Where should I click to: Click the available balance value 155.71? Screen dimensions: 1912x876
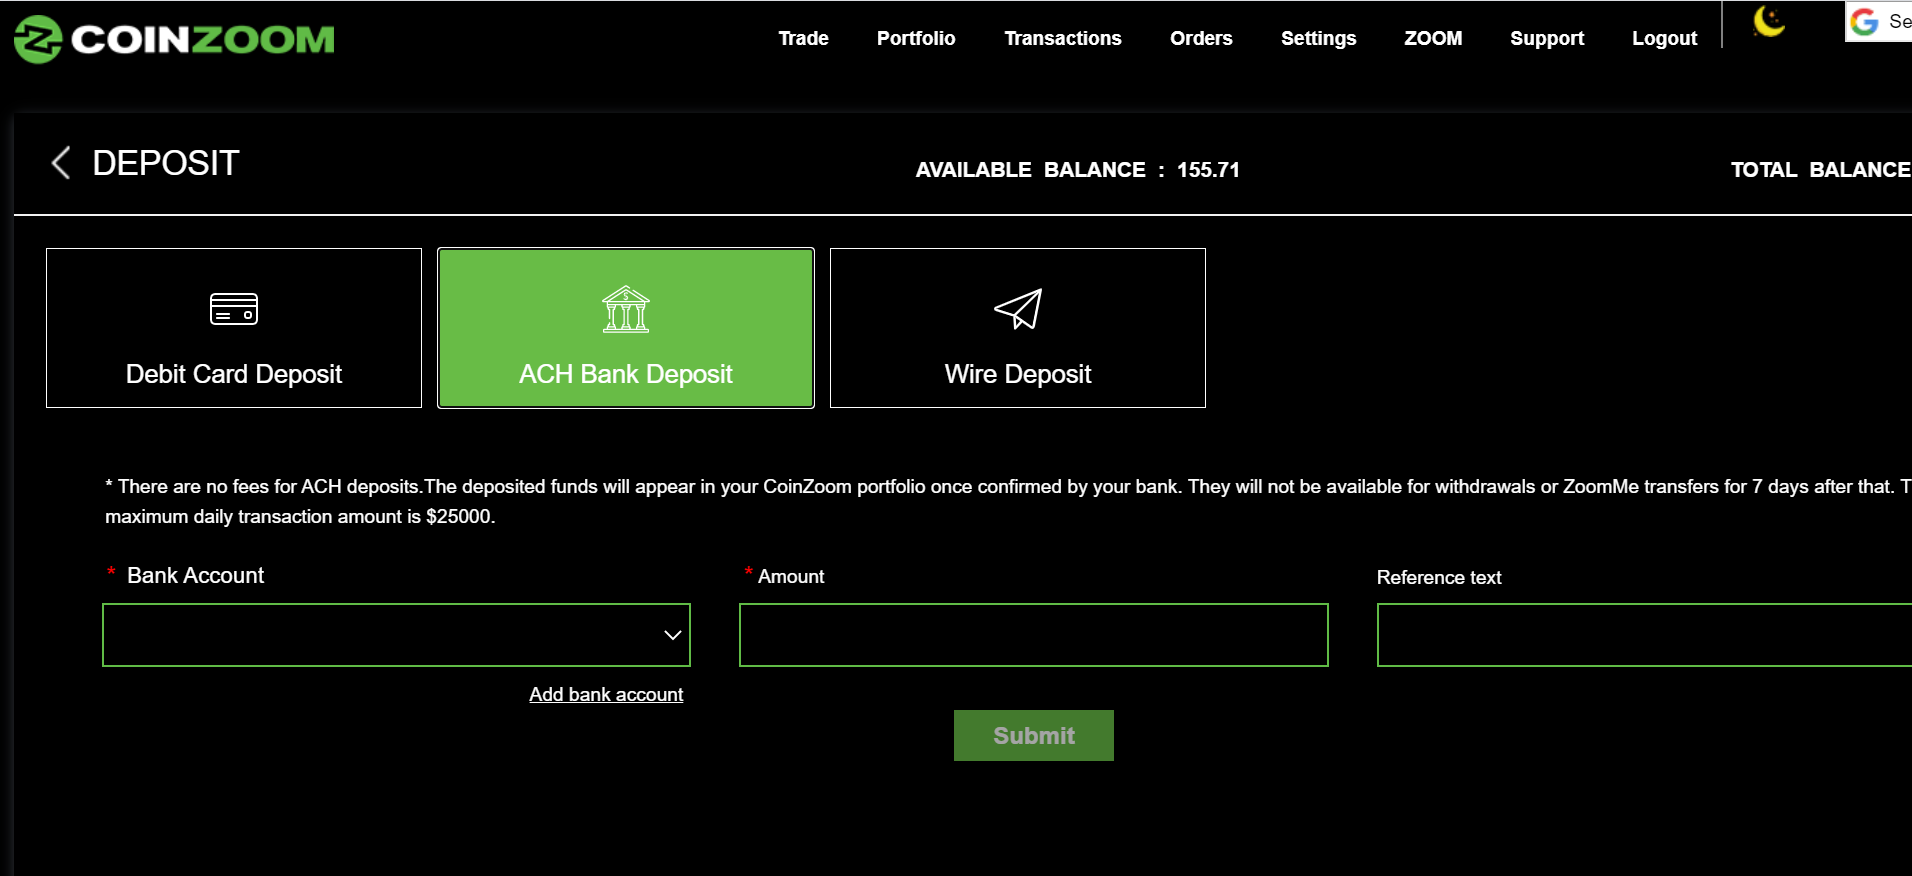[1208, 170]
